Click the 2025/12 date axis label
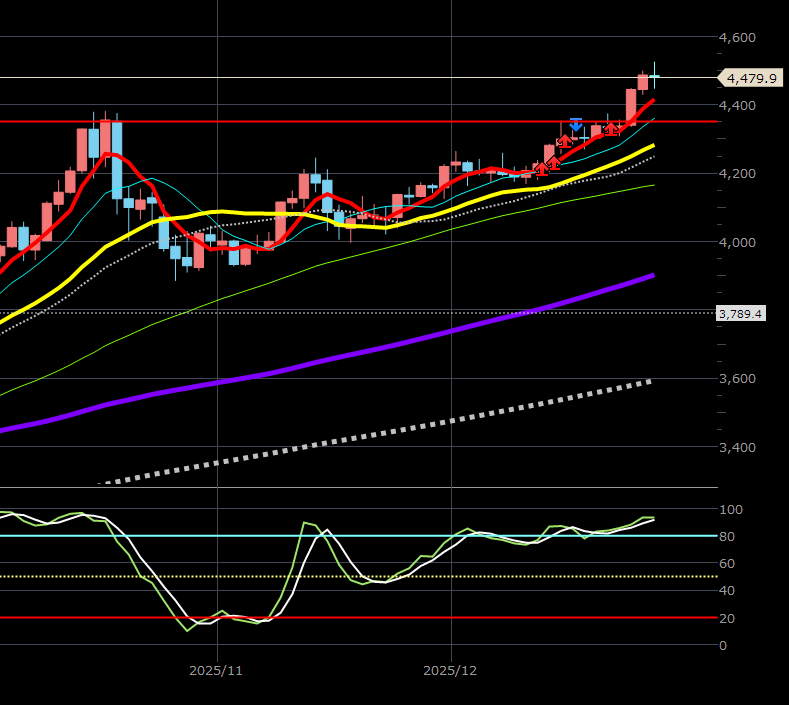The height and width of the screenshot is (705, 789). click(x=451, y=668)
